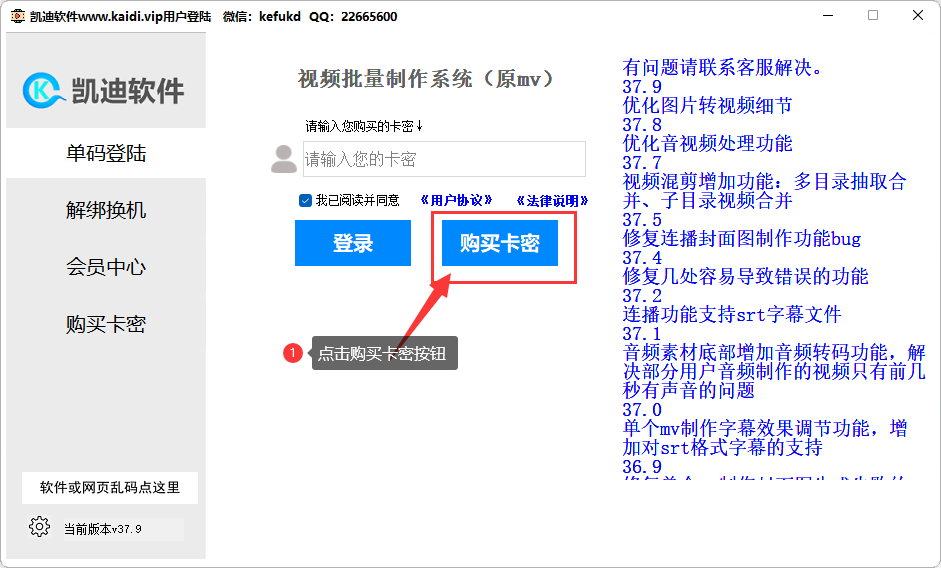Click changelog version 37.1 entry
The width and height of the screenshot is (941, 568).
click(642, 333)
